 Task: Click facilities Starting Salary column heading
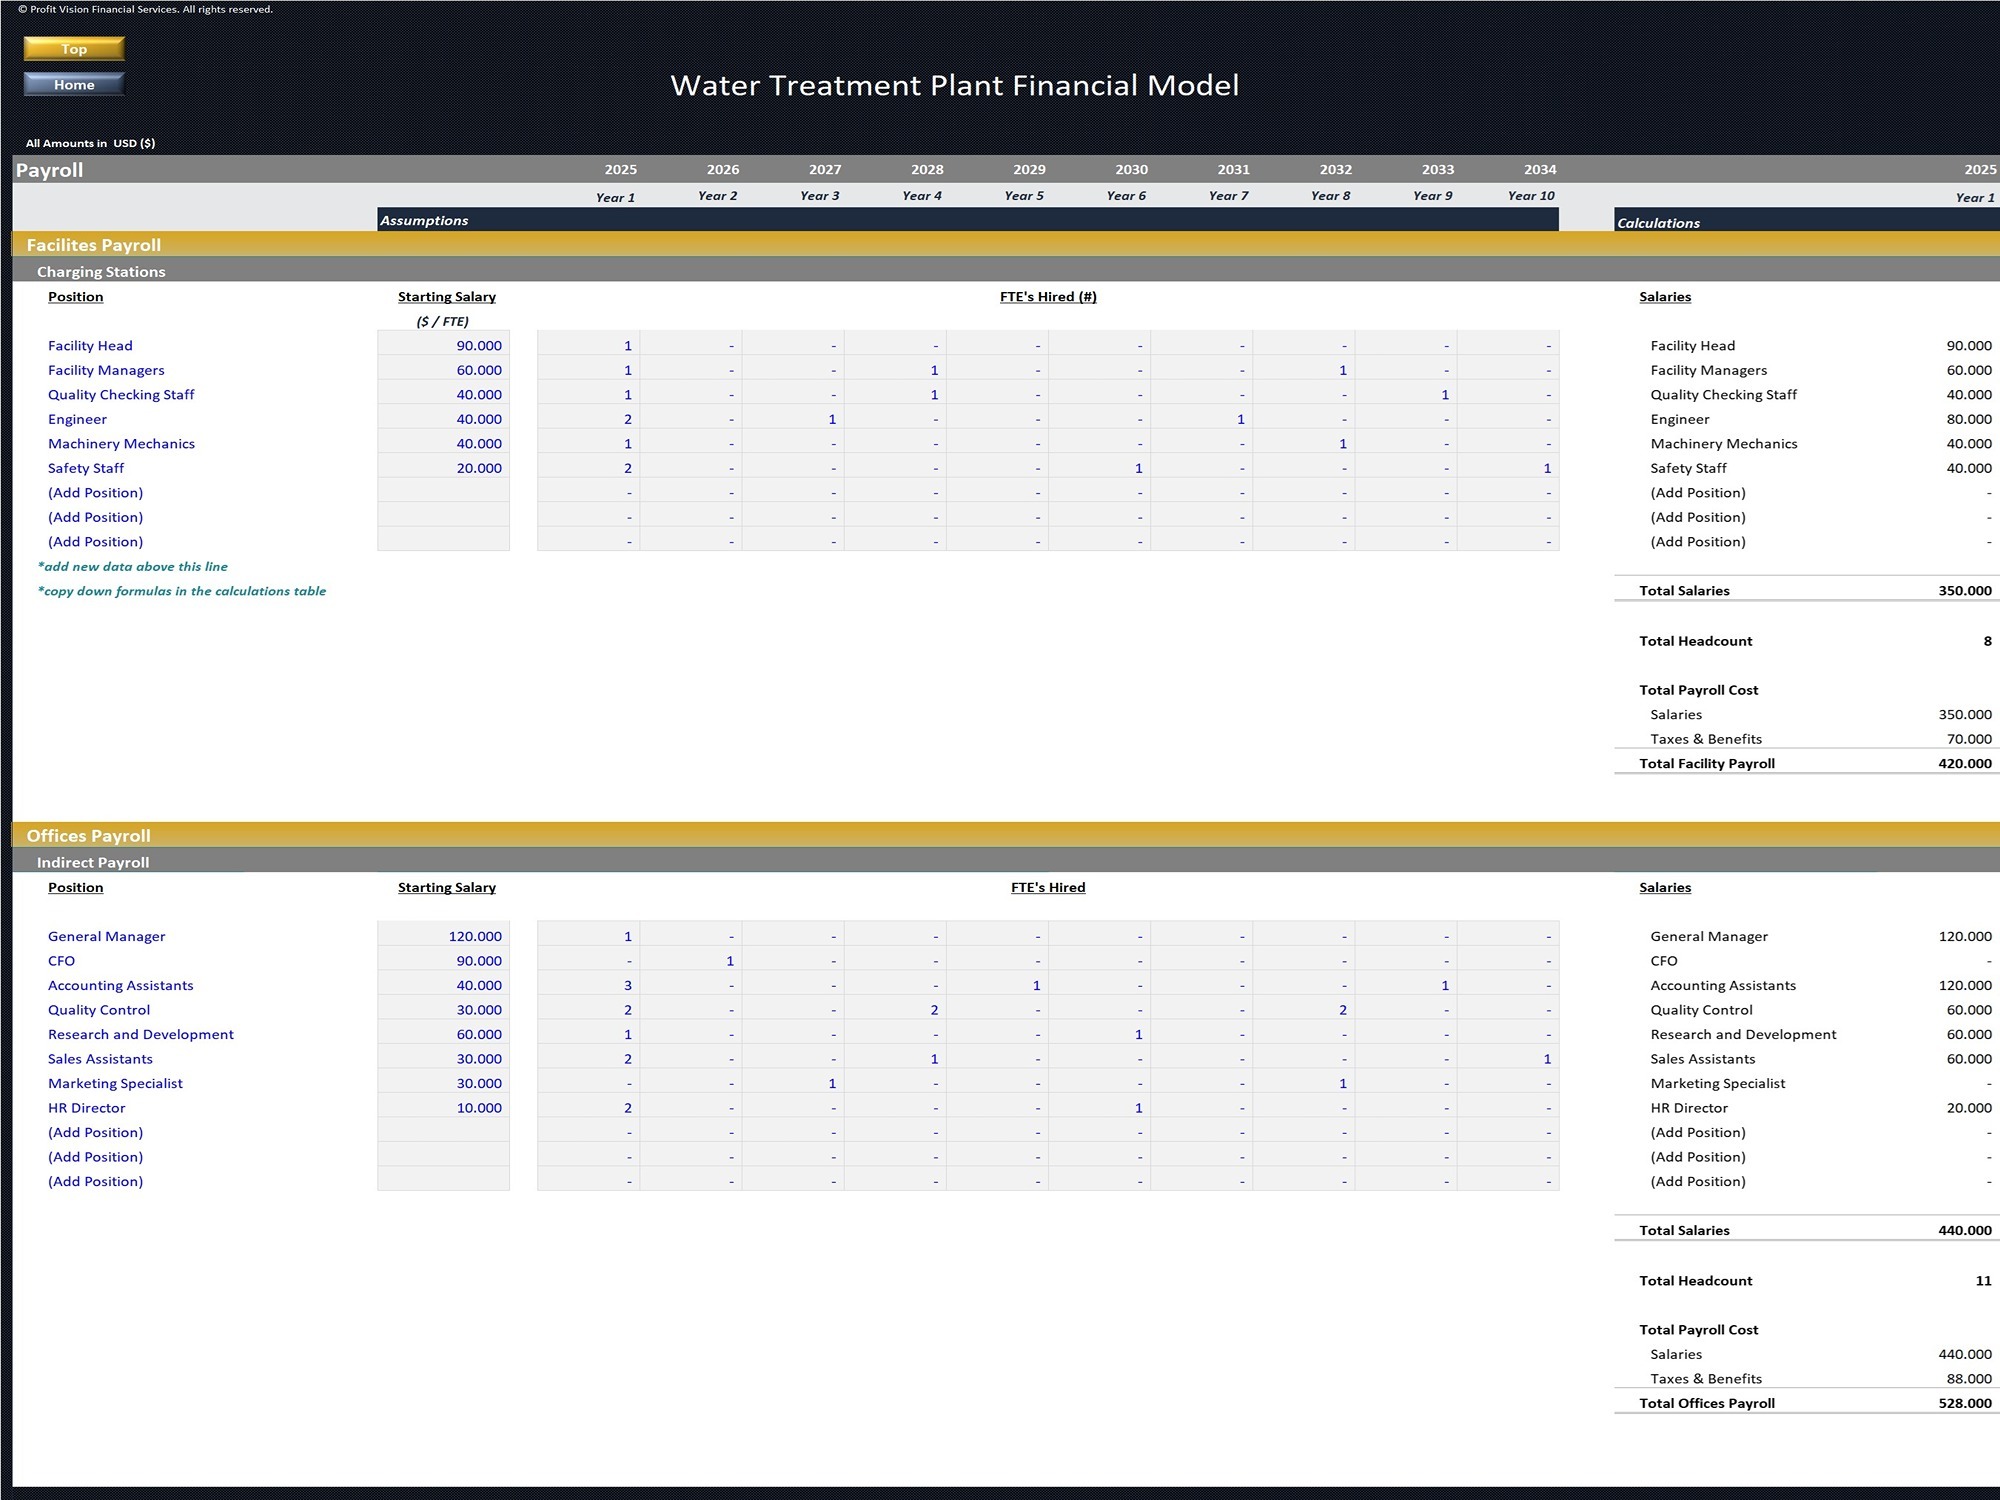point(447,296)
